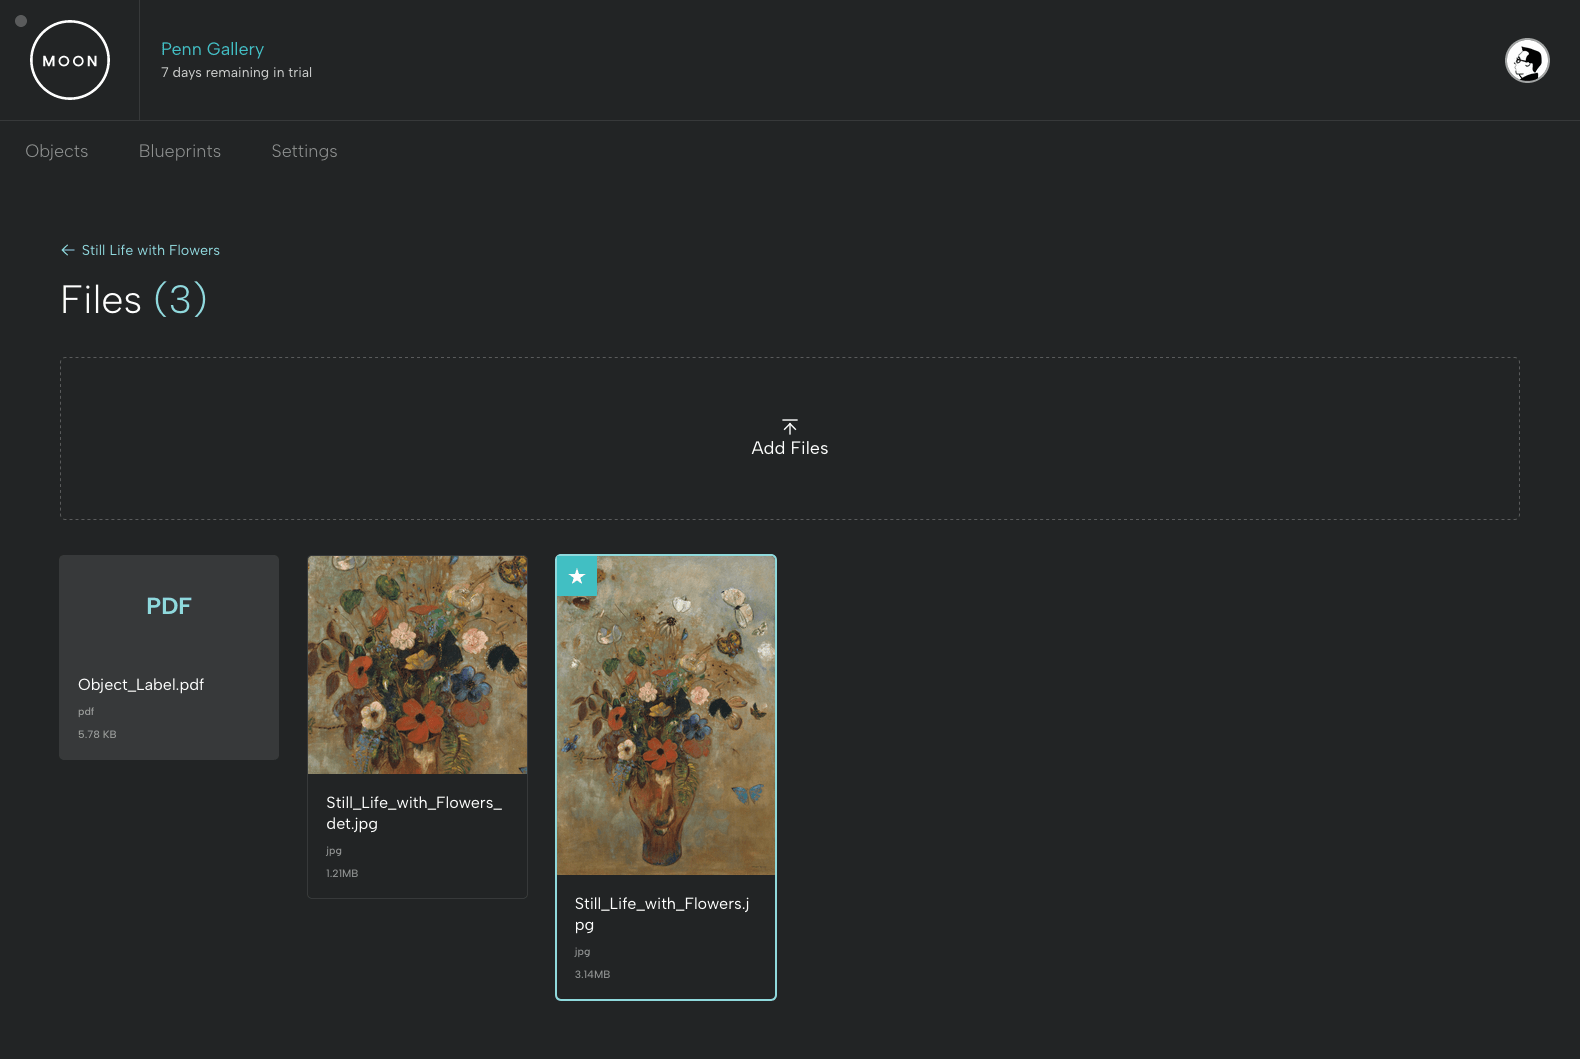Click the 7 days remaining in trial text
Image resolution: width=1580 pixels, height=1059 pixels.
[x=236, y=73]
